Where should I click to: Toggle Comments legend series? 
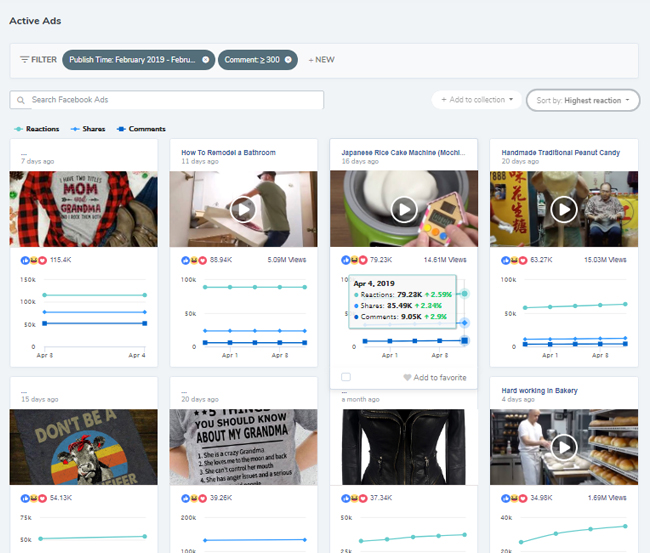[141, 129]
